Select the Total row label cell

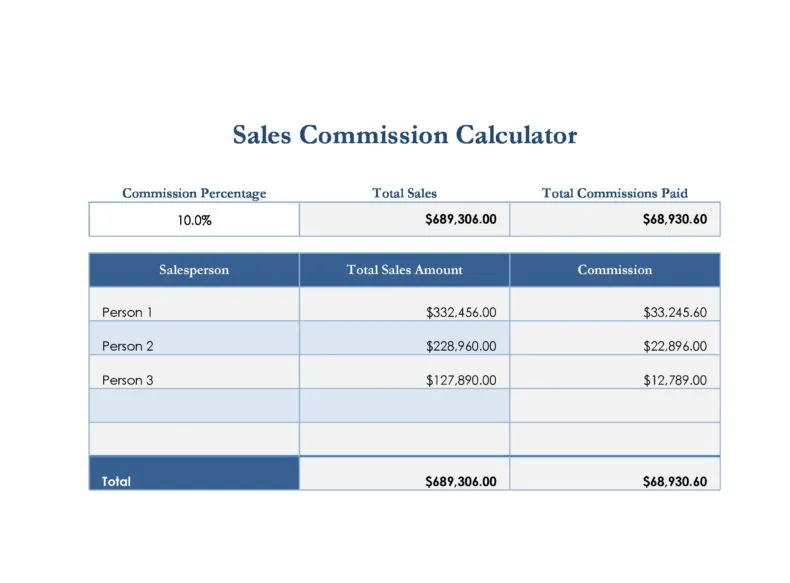[x=194, y=473]
